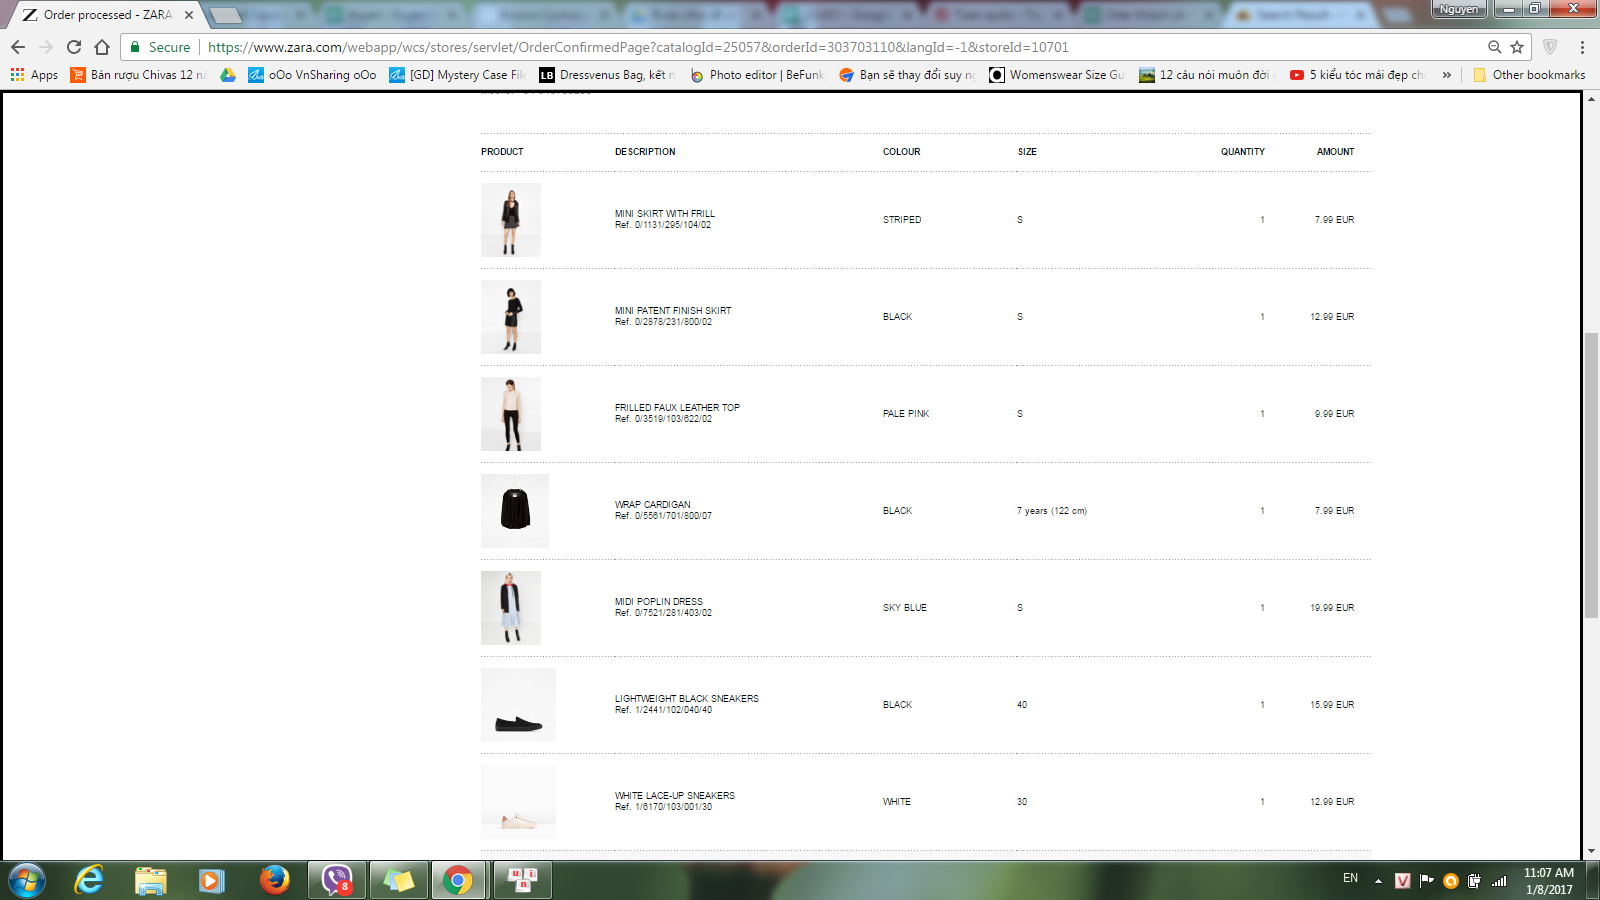Click the page vertical scrollbar thumb

[1591, 475]
